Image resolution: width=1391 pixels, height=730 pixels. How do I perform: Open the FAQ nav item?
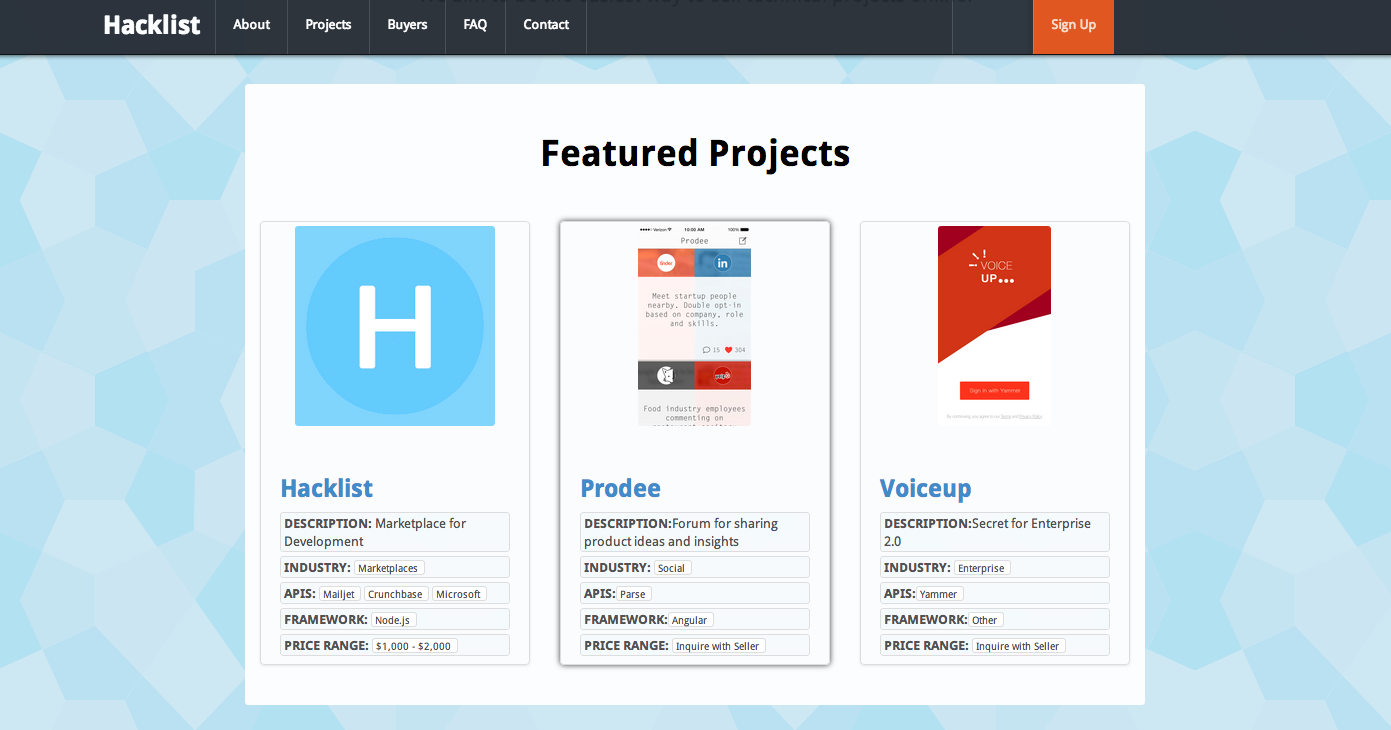(x=475, y=25)
